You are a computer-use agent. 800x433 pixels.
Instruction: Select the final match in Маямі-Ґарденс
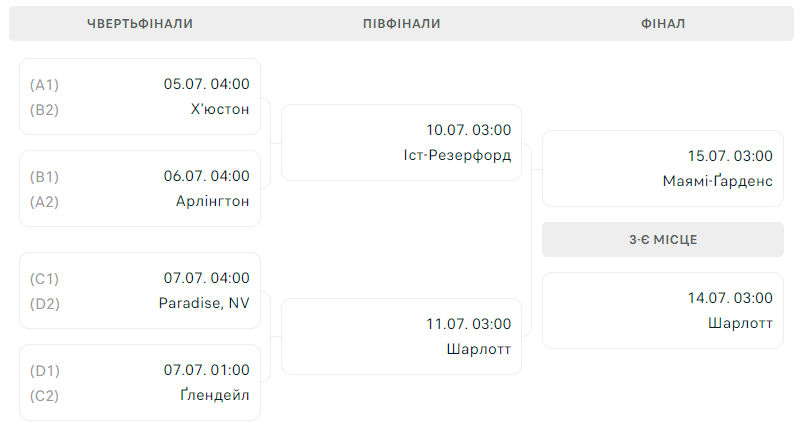point(663,168)
